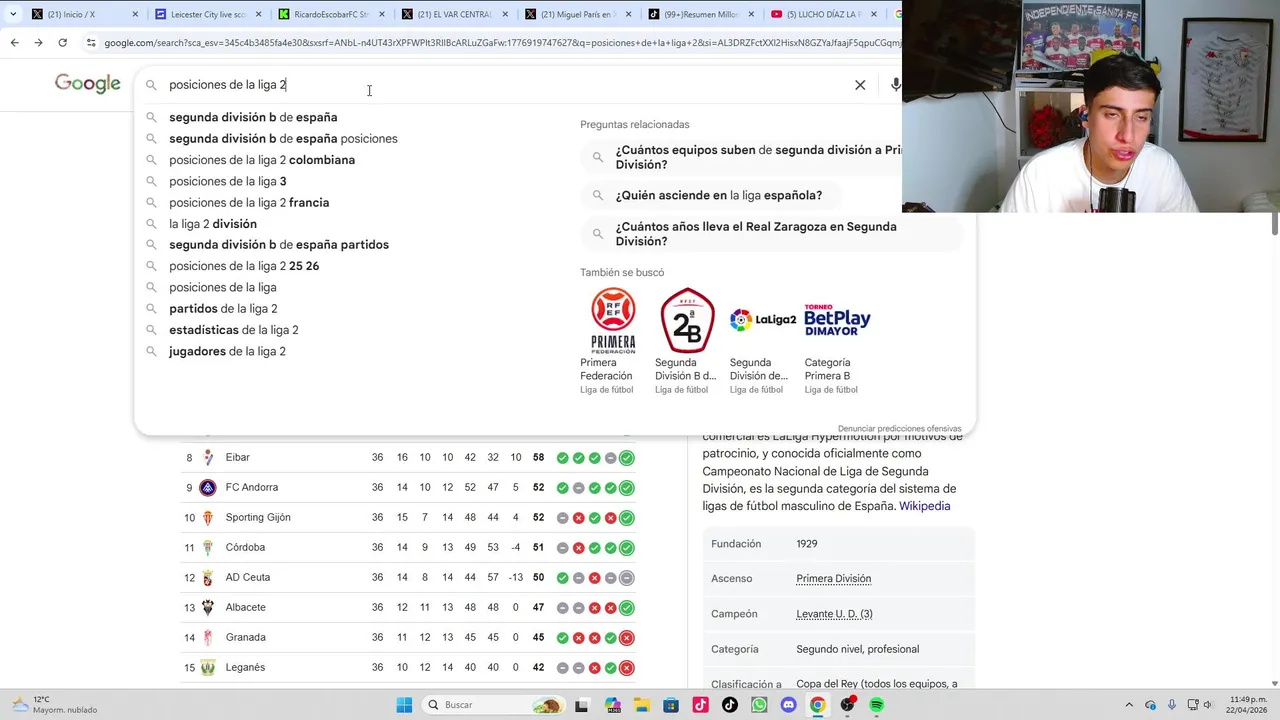Image resolution: width=1280 pixels, height=720 pixels.
Task: Open Microsoft Store from the taskbar
Action: coord(671,705)
